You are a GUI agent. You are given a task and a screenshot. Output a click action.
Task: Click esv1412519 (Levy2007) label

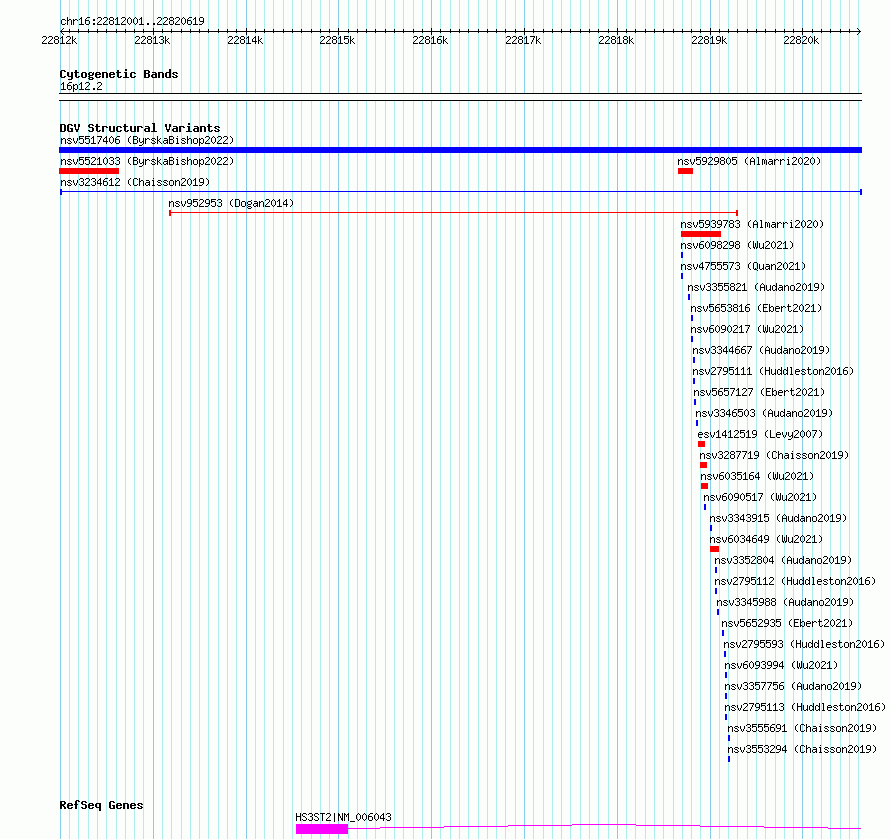[760, 434]
